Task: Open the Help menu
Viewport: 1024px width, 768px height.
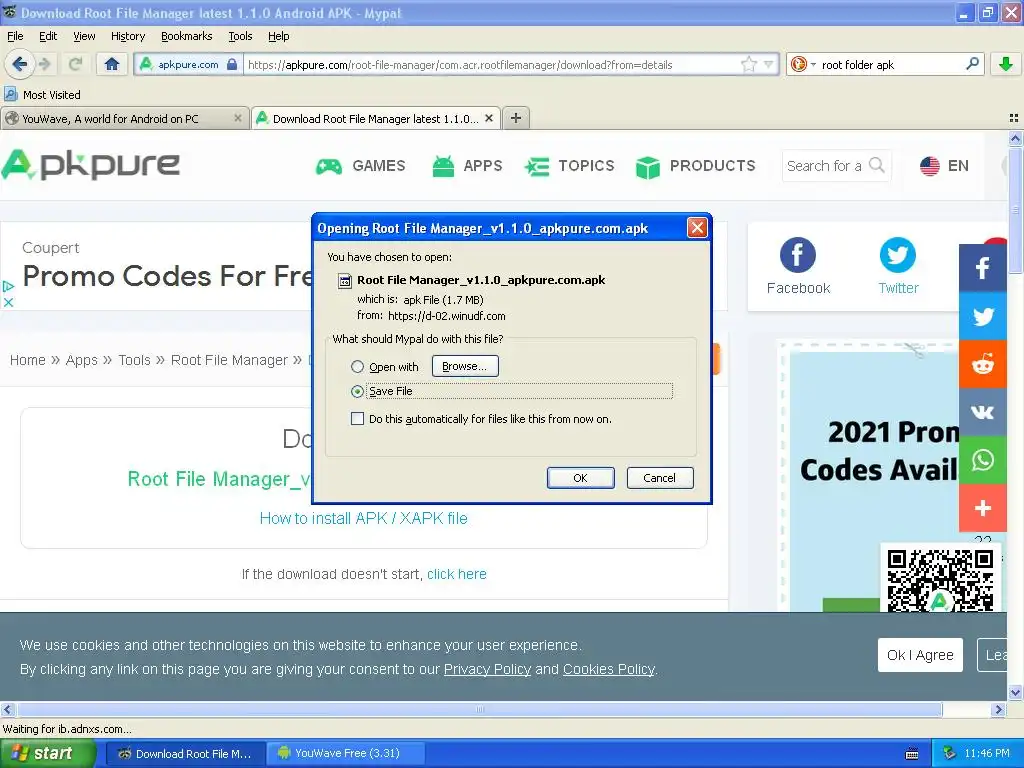Action: click(x=278, y=36)
